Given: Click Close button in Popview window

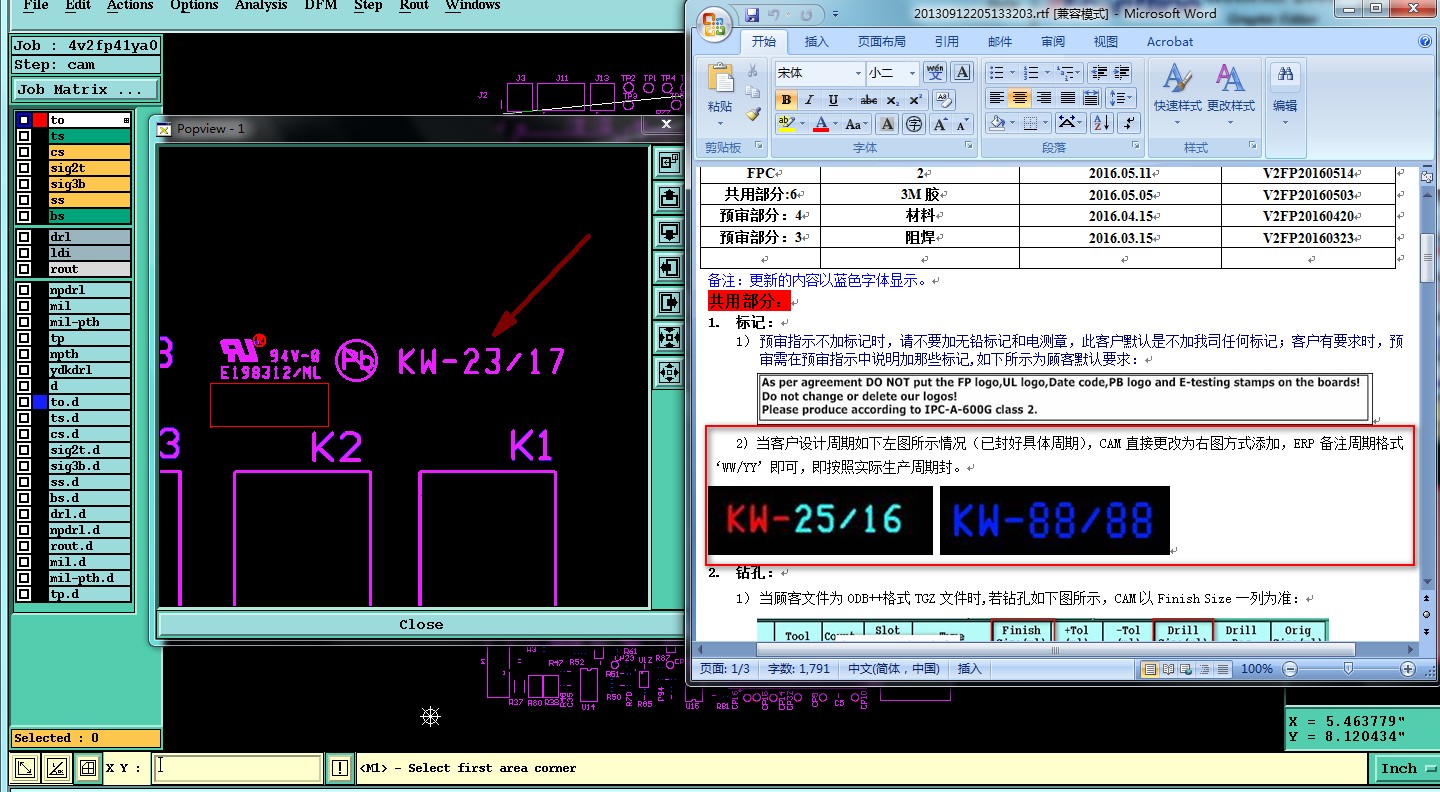Looking at the screenshot, I should [x=420, y=624].
